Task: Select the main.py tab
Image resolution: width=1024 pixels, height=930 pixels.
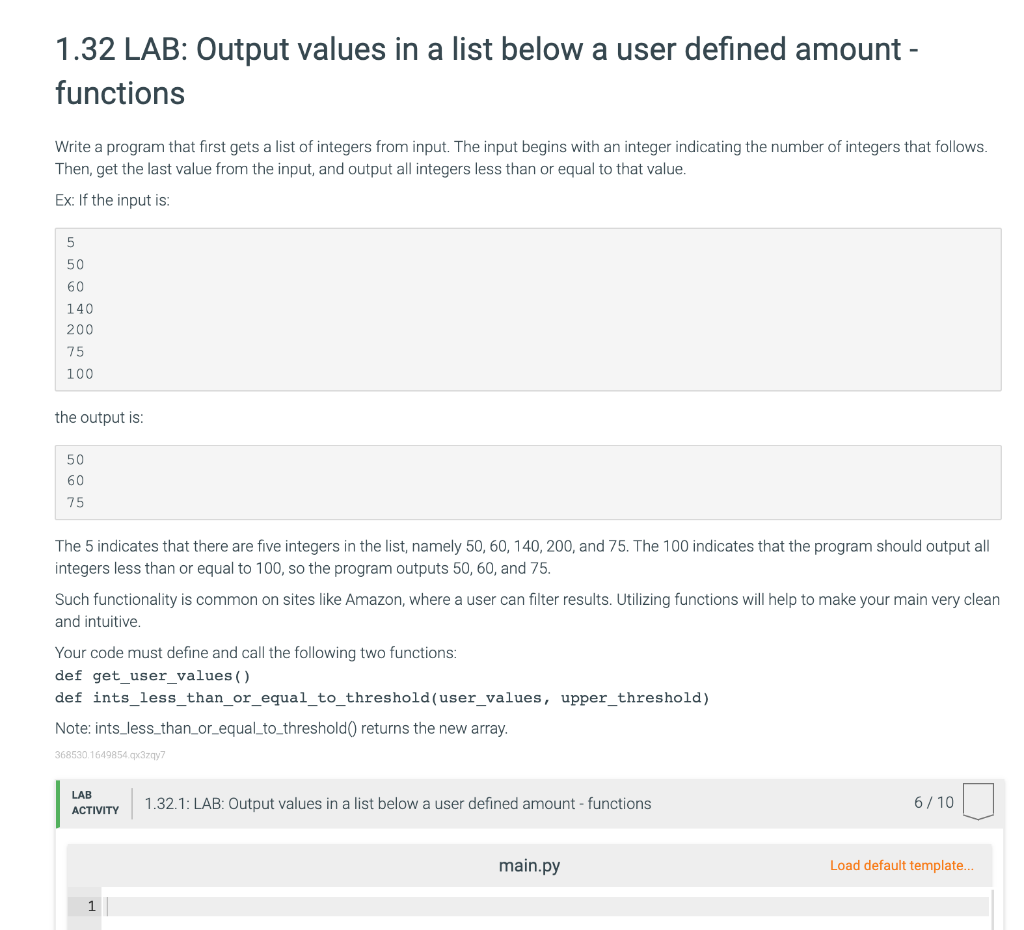Action: coord(529,865)
